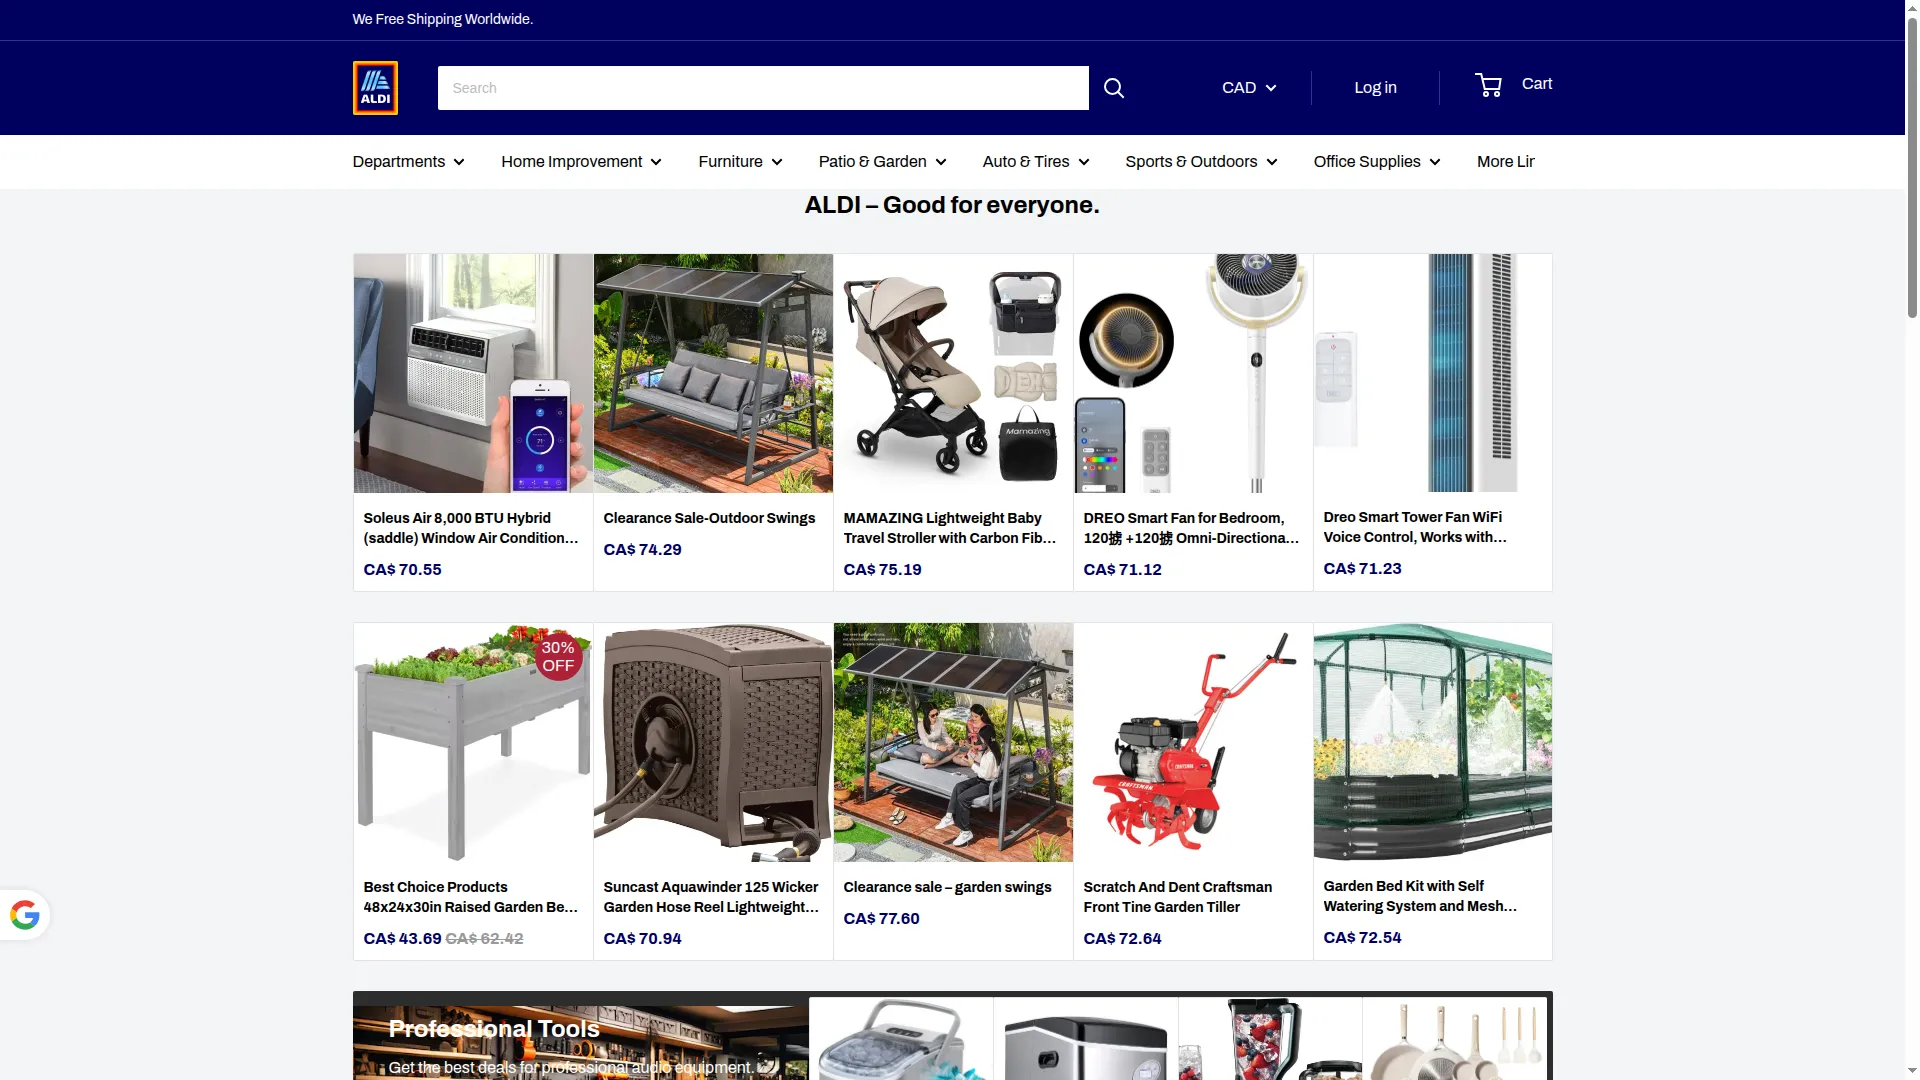Image resolution: width=1920 pixels, height=1080 pixels.
Task: Click the CA$ 71.23 price
Action: click(1362, 569)
